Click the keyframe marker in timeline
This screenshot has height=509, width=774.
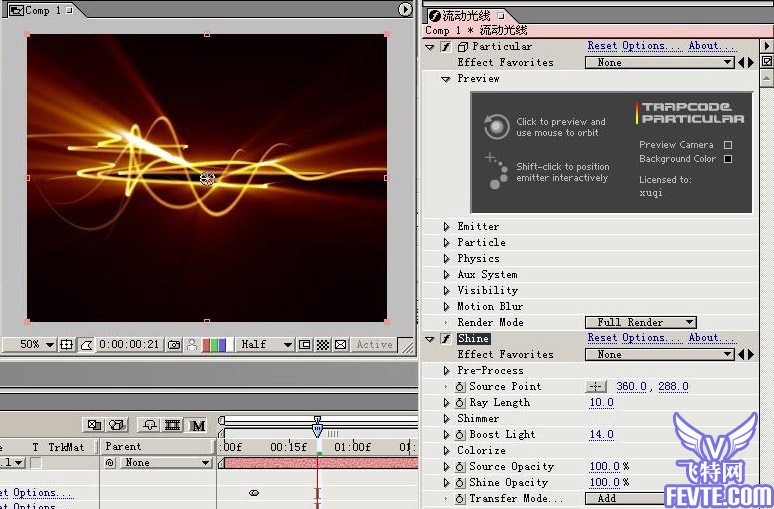(254, 493)
